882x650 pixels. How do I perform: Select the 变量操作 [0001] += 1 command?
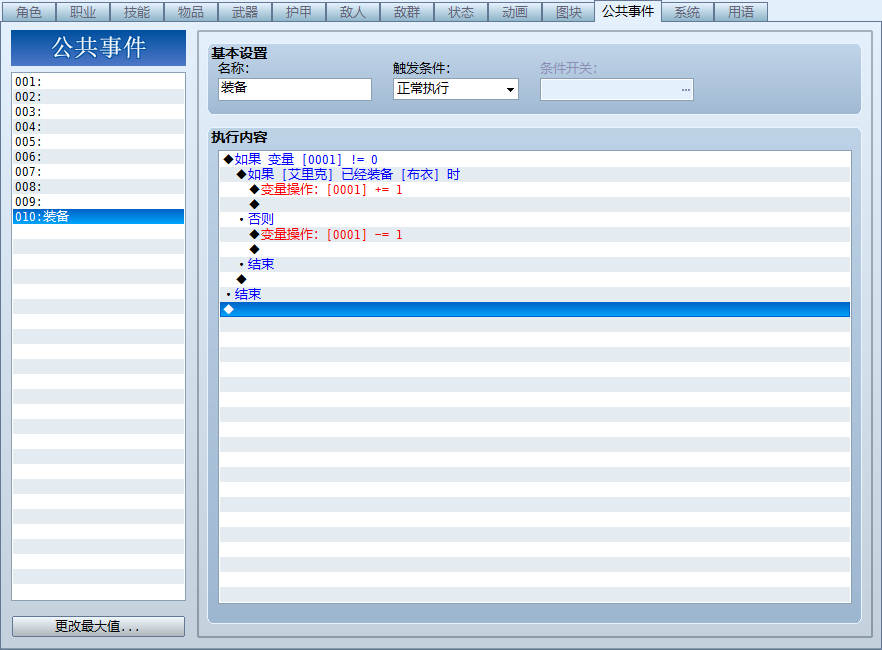point(331,189)
